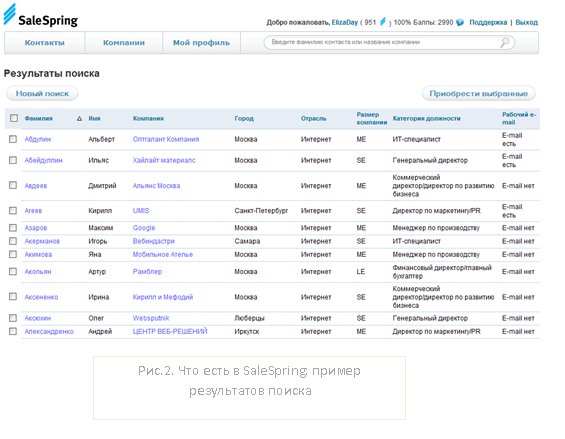Click the magnifier search icon
The image size is (565, 439).
pyautogui.click(x=505, y=42)
